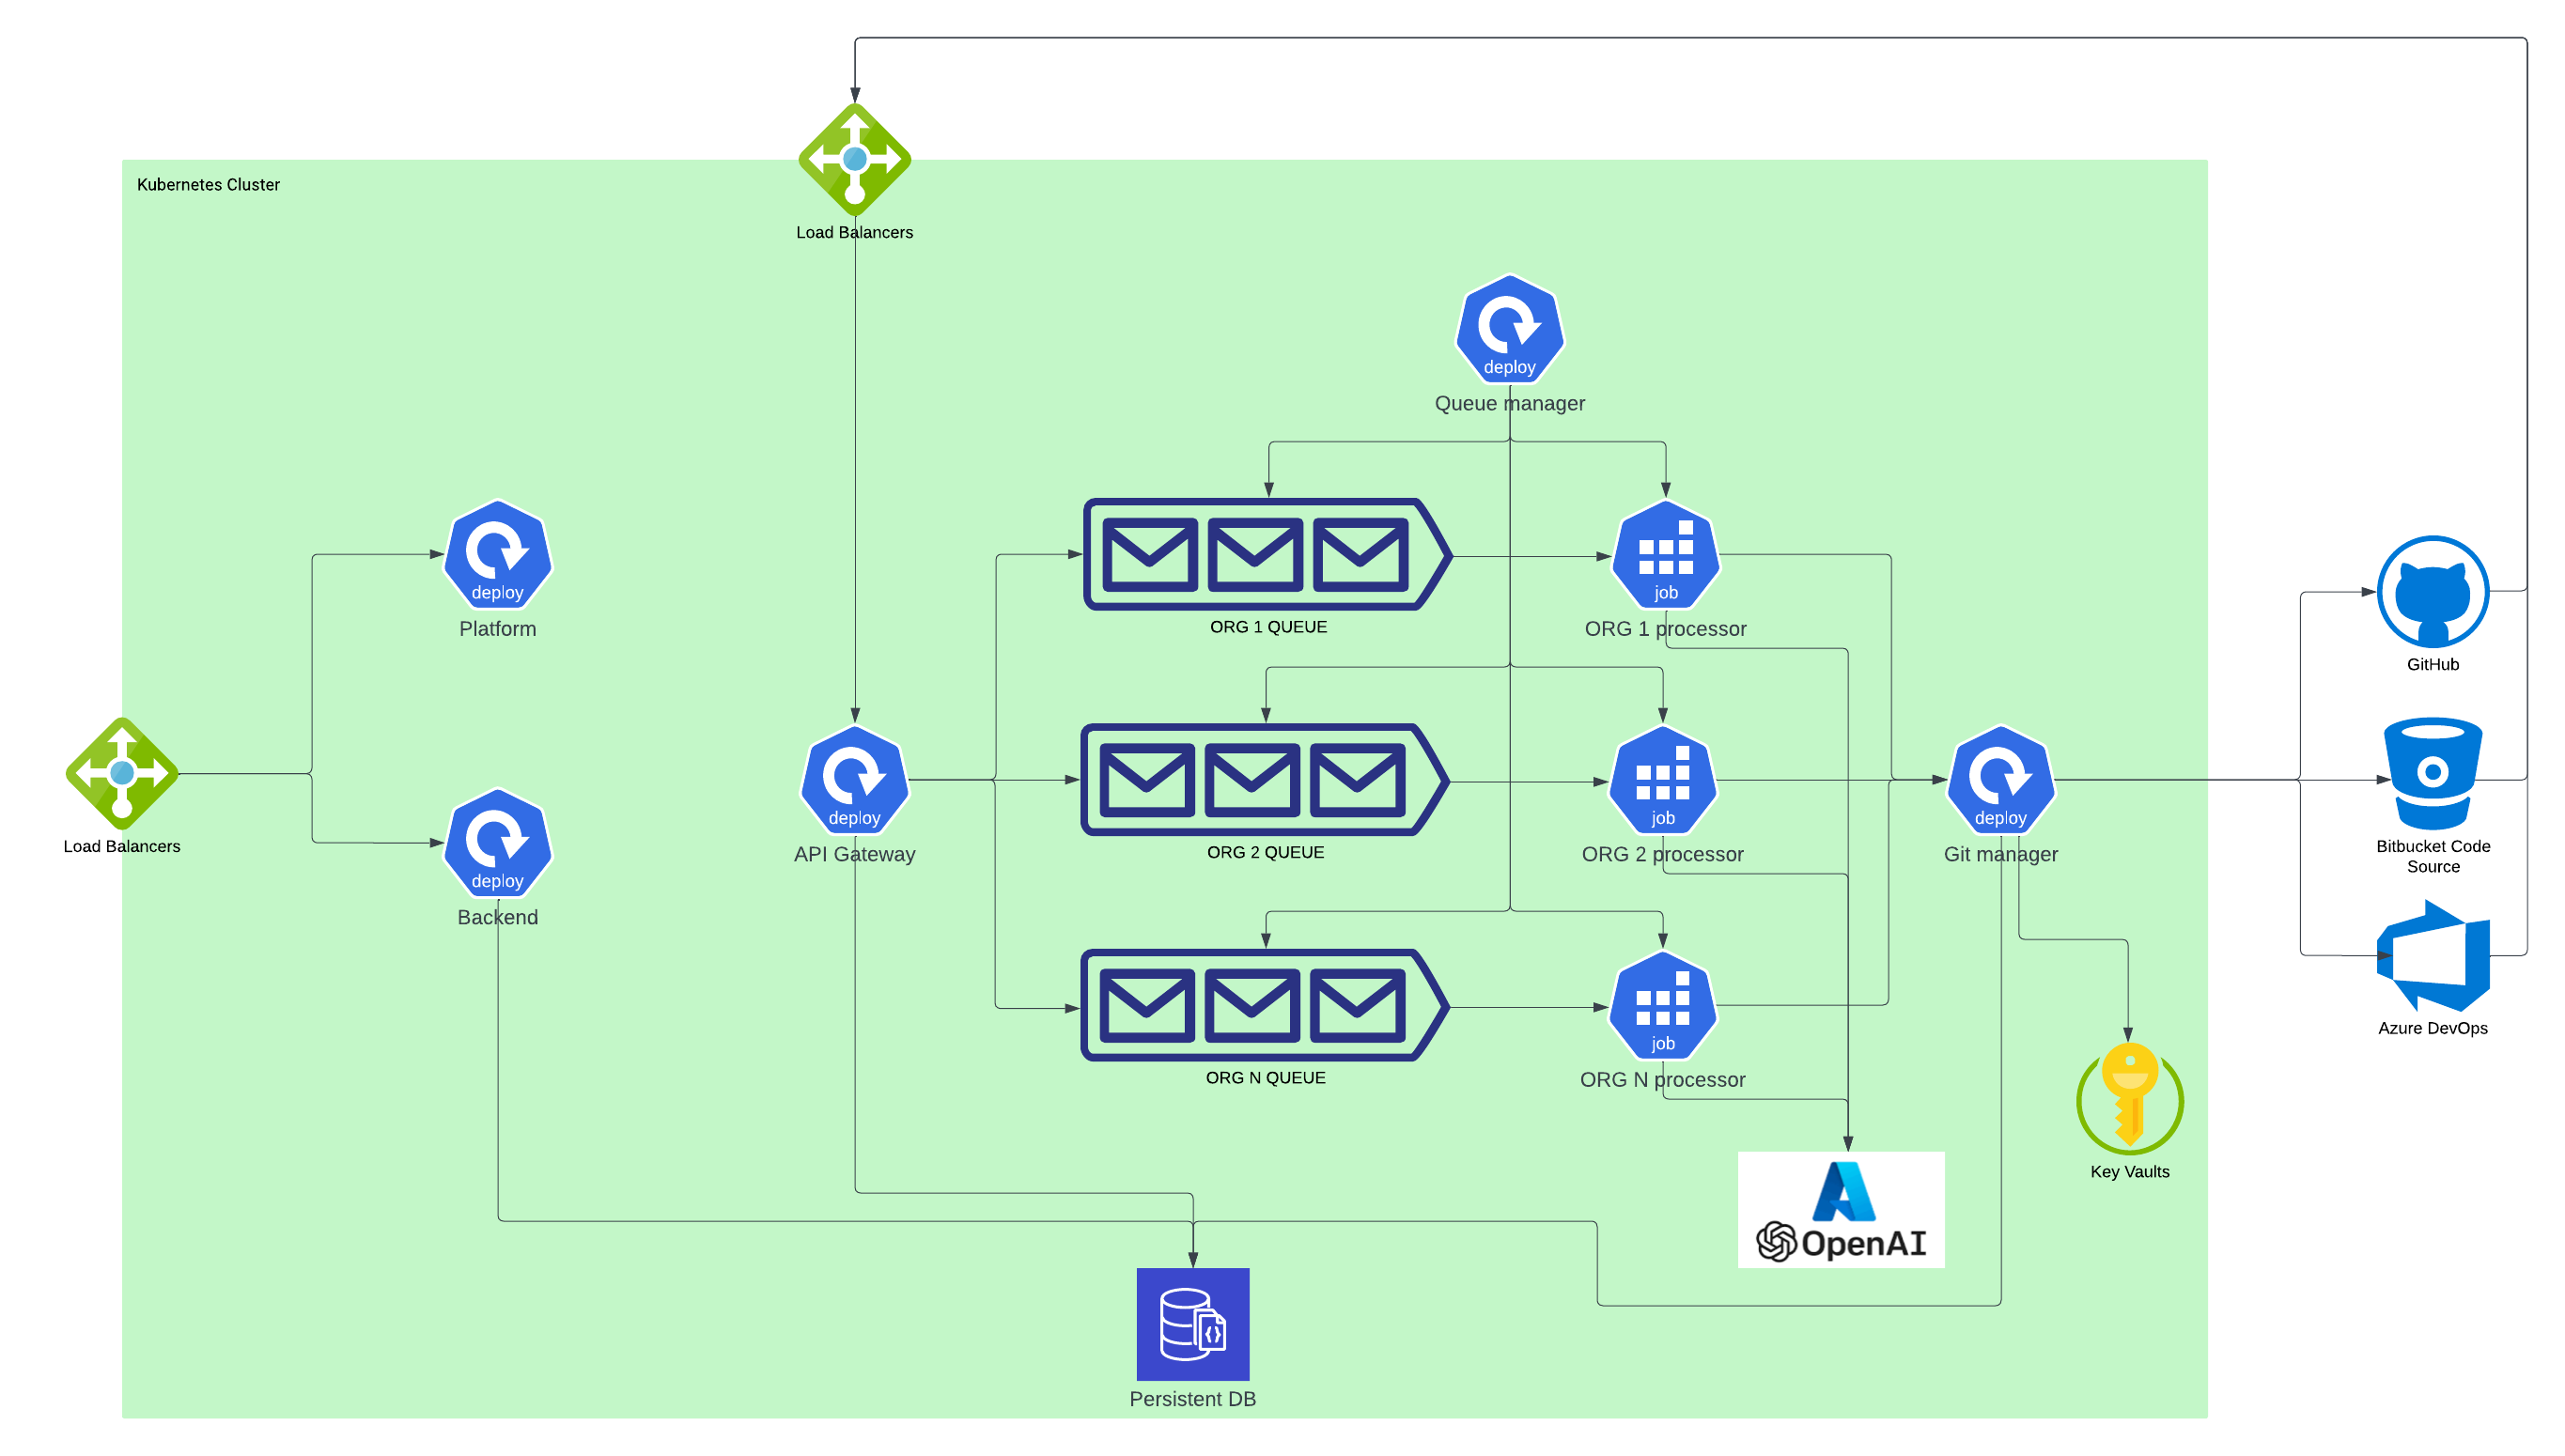Click the Backend text label

coord(497,917)
